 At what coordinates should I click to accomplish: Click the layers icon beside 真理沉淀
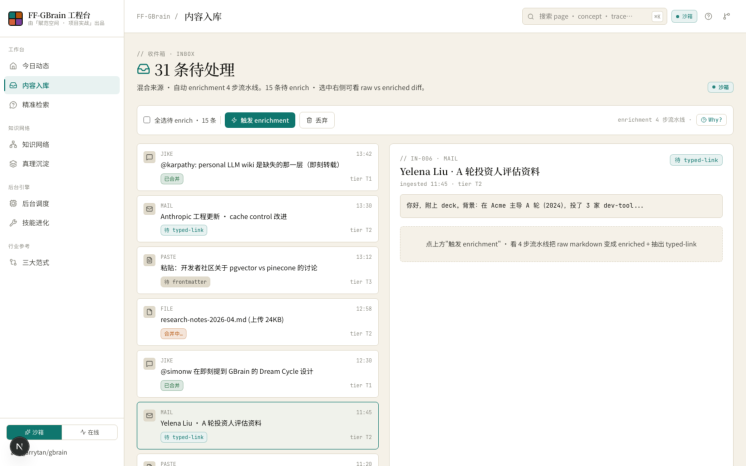13,164
